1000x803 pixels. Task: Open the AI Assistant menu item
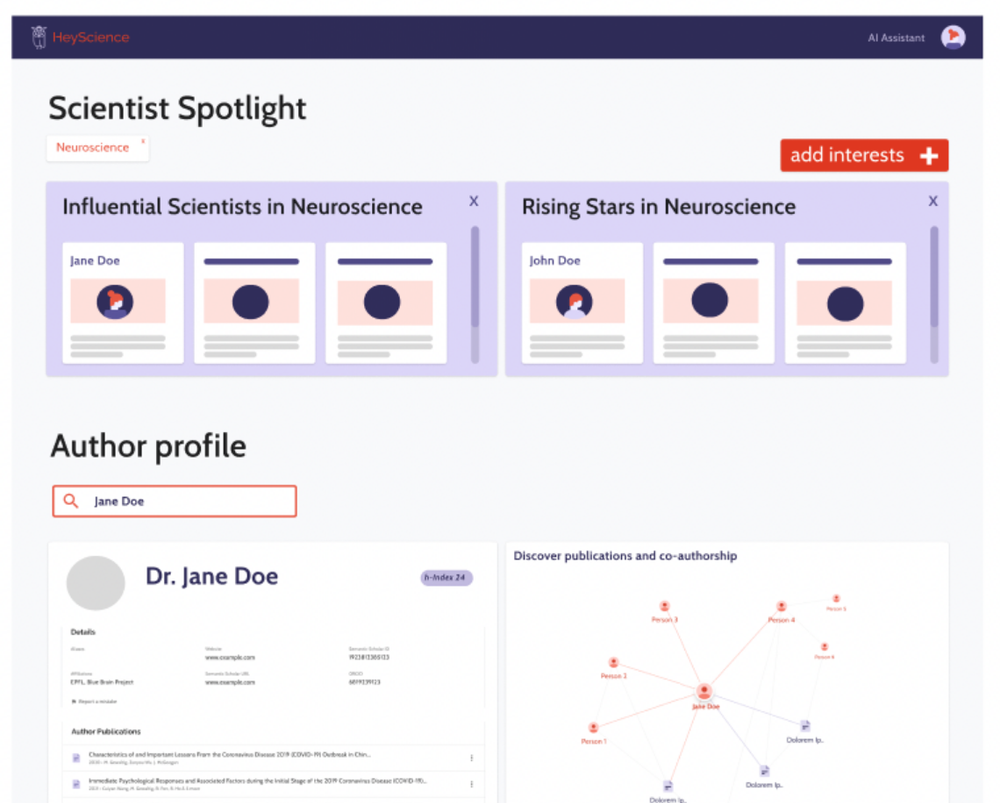click(896, 38)
